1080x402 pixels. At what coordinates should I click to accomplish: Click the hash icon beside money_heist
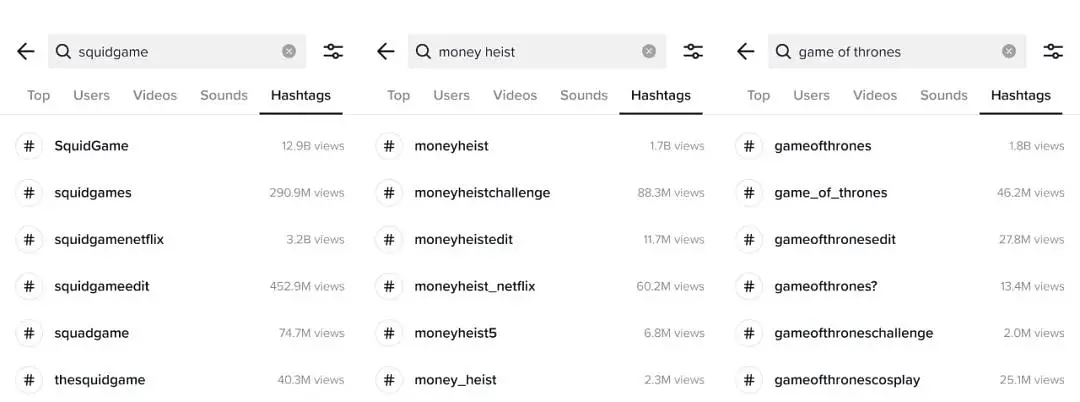(x=389, y=380)
